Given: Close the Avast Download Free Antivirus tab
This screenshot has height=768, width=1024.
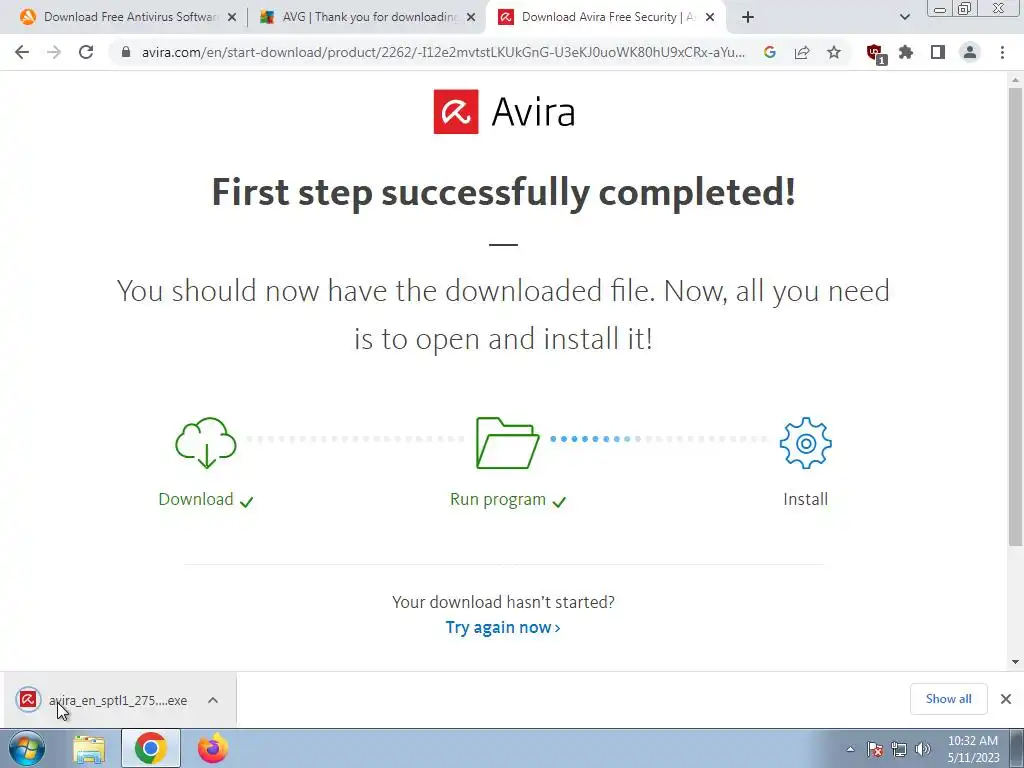Looking at the screenshot, I should [232, 18].
